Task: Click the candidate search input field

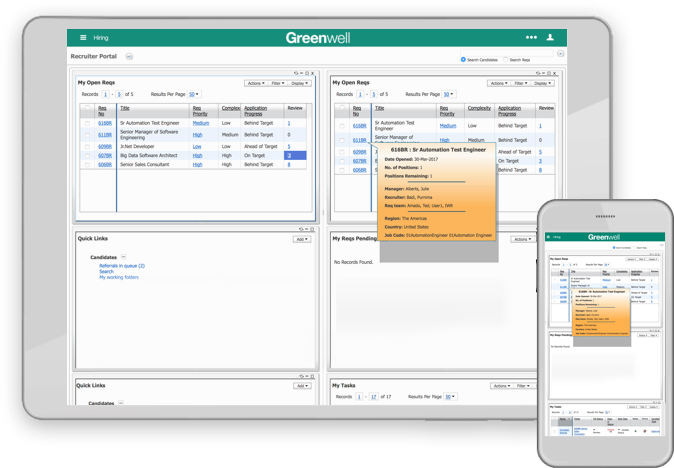Action: point(507,53)
